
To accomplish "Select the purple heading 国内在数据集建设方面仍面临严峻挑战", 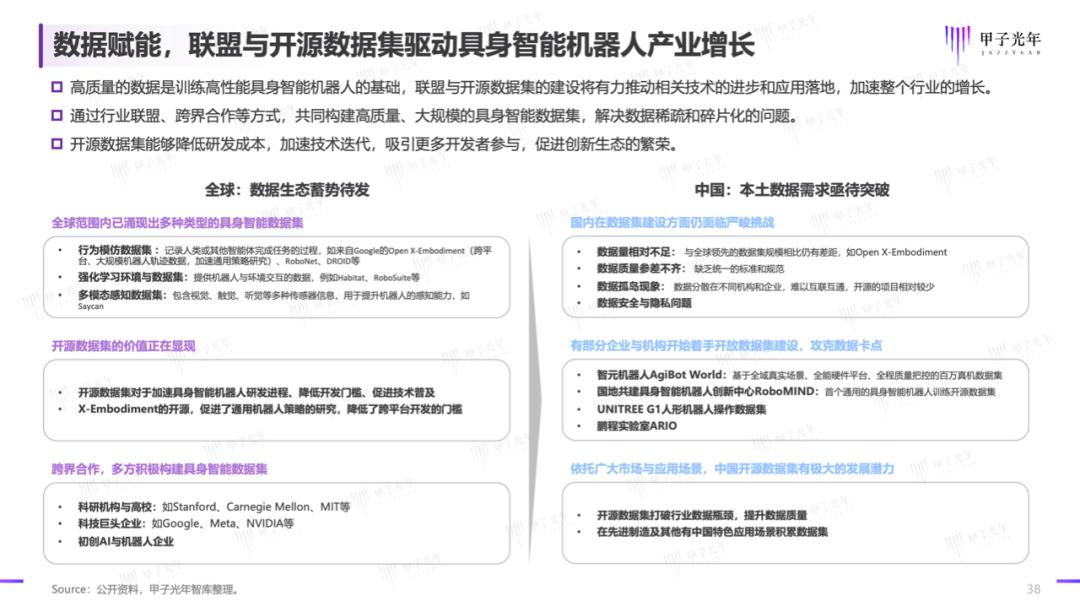I will [x=672, y=221].
